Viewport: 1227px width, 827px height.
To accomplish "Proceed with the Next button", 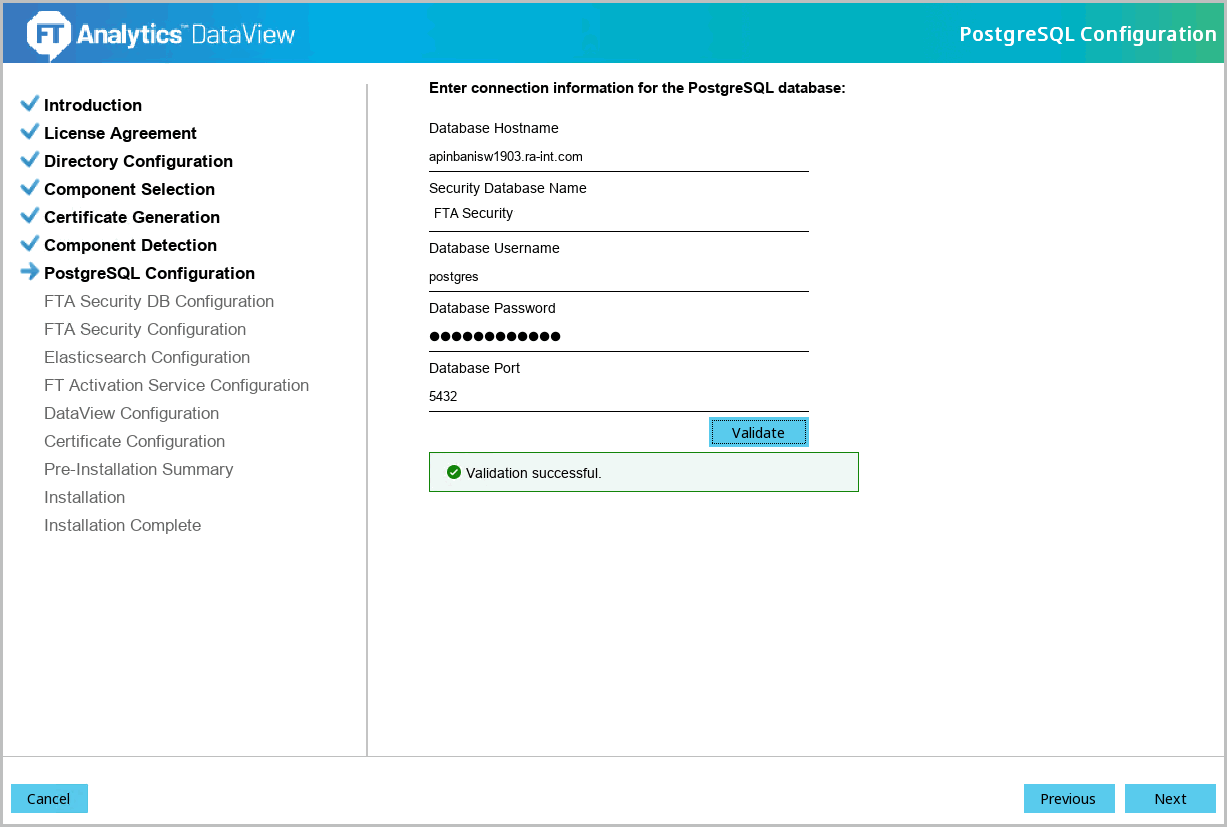I will pos(1169,799).
